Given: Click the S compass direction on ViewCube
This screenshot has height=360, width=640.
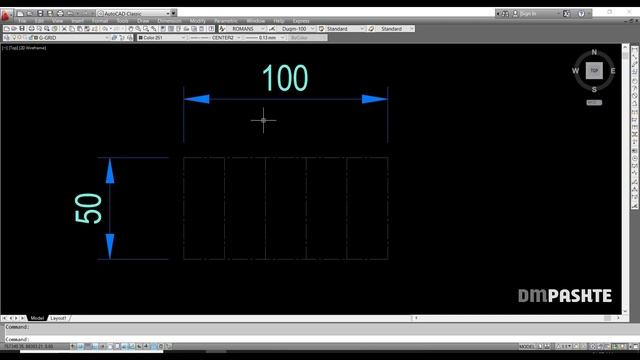Looking at the screenshot, I should click(x=594, y=89).
